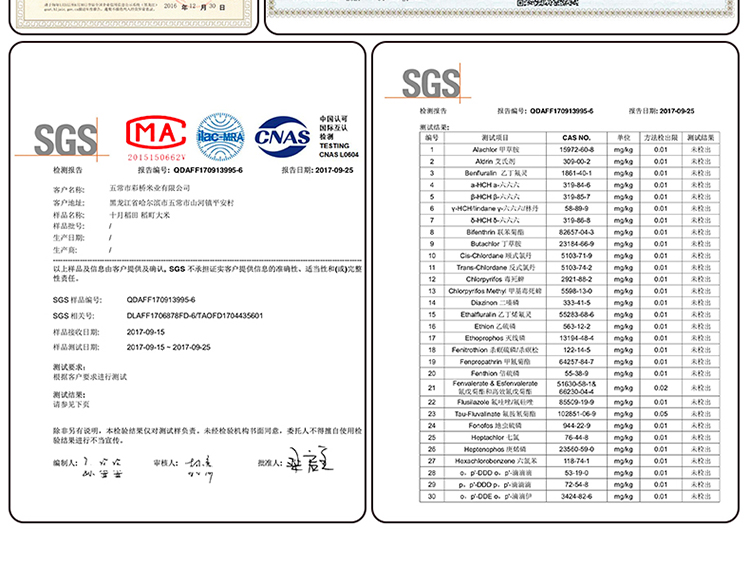Click the 编制人 signature
The height and width of the screenshot is (566, 750).
[102, 467]
